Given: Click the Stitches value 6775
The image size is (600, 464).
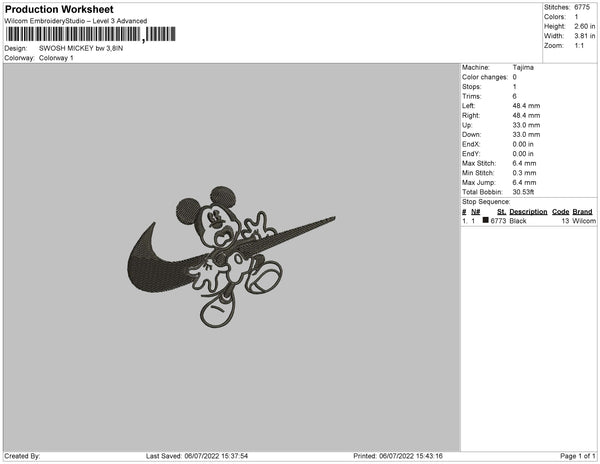Looking at the screenshot, I should (x=582, y=7).
